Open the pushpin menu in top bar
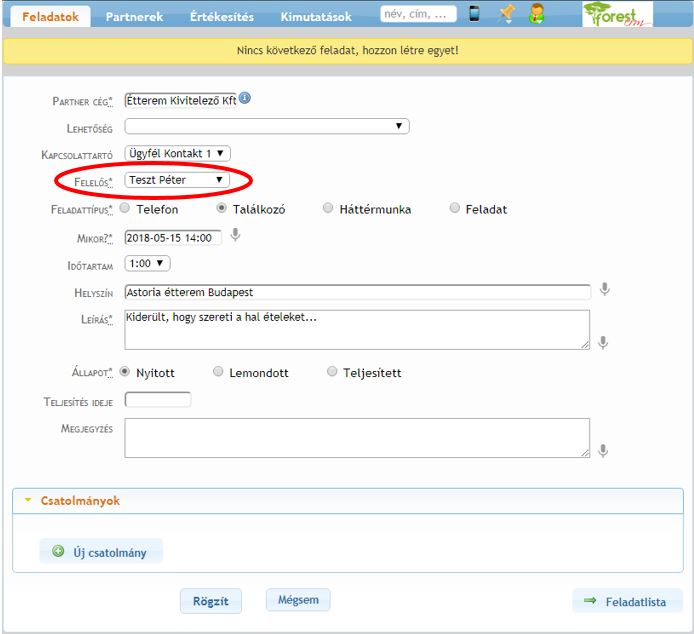Screen dimensions: 694x634 point(506,14)
